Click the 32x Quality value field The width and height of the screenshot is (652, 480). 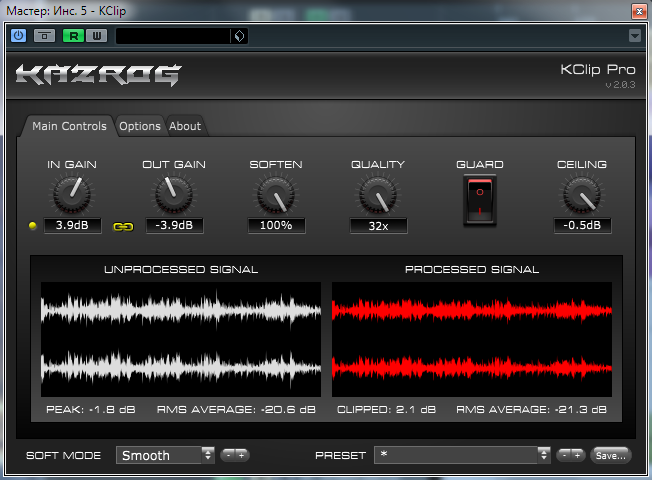tap(378, 225)
